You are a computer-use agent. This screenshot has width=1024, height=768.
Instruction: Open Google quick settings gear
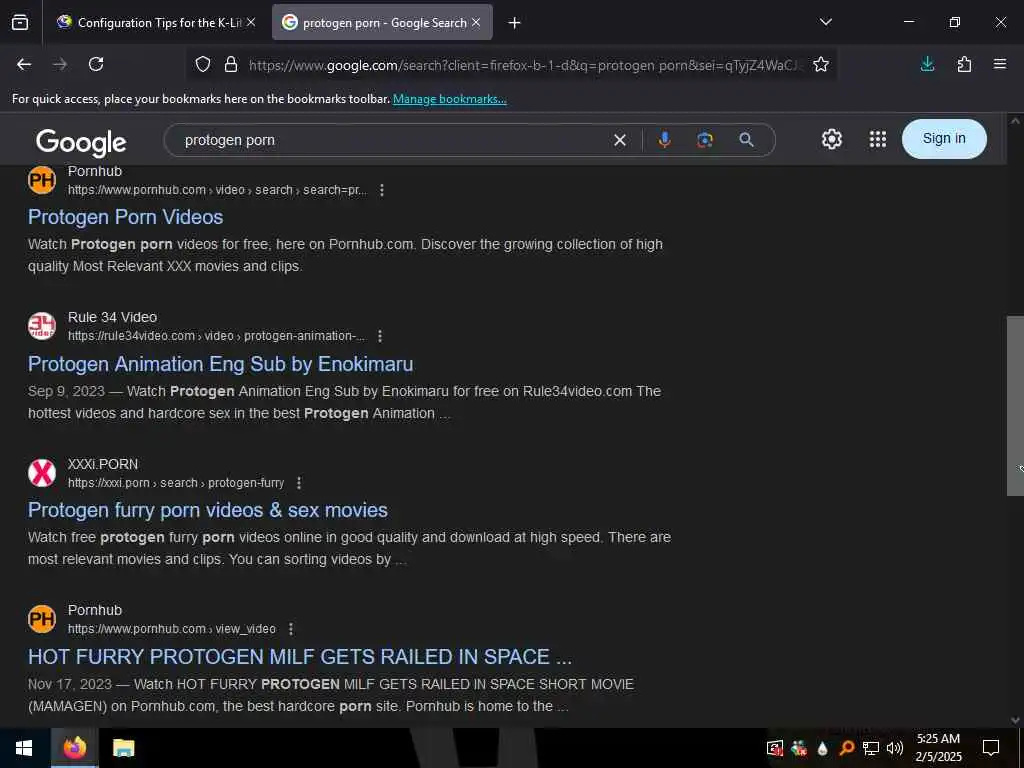(831, 139)
